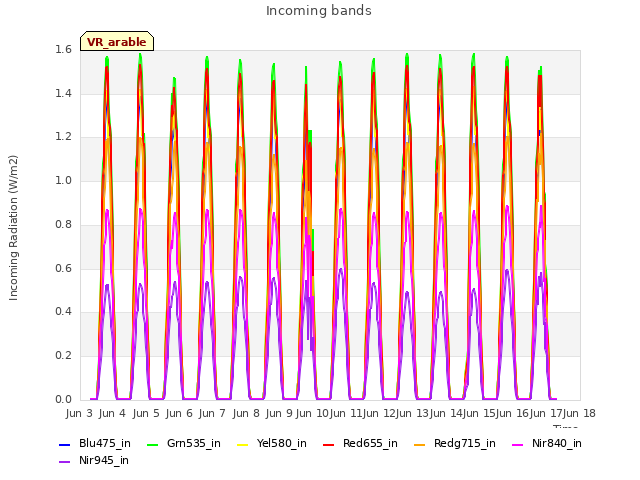Select the Blu475_in legend label

(x=105, y=444)
